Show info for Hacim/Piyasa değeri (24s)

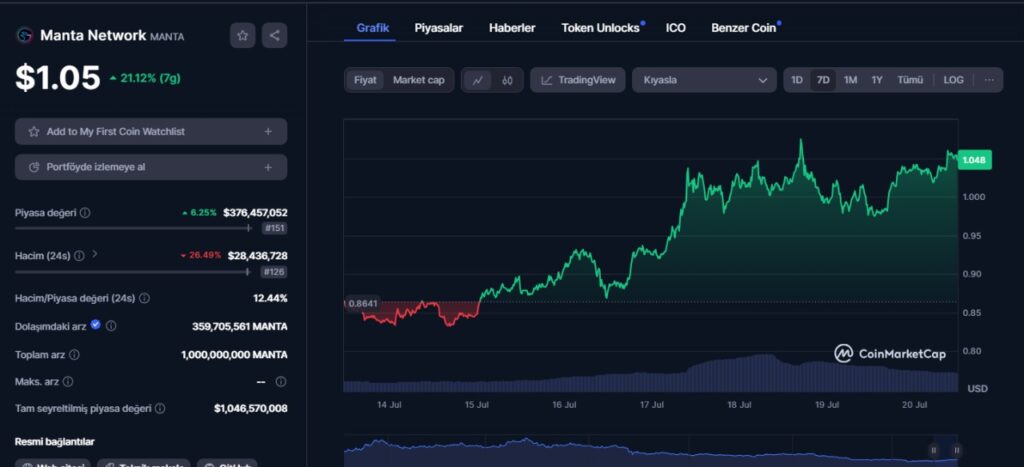144,298
